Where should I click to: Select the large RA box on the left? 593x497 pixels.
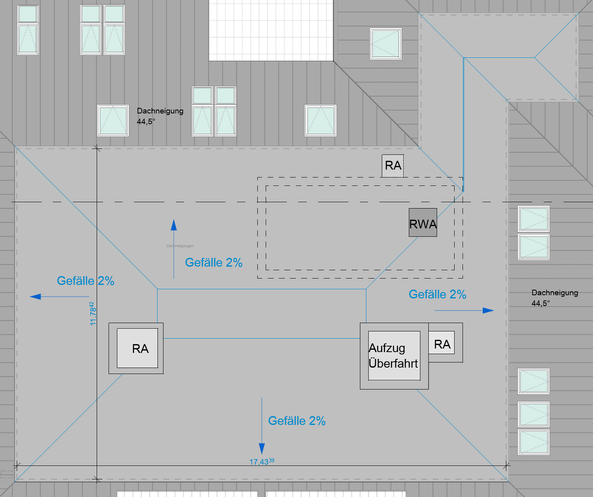[137, 348]
